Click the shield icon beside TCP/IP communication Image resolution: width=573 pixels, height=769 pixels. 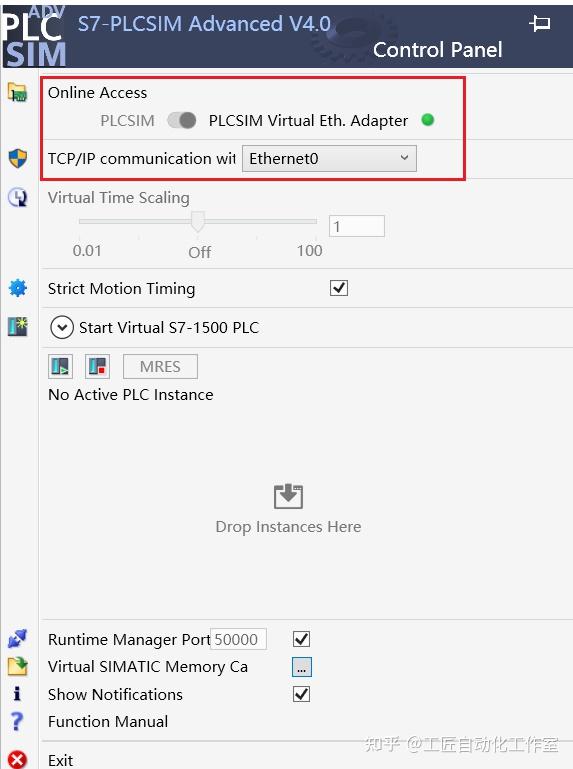18,158
